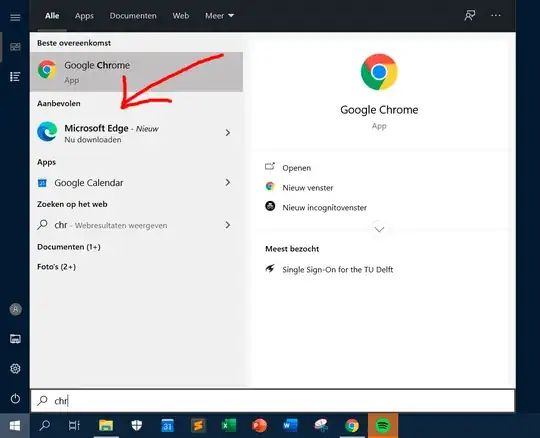Open PowerPoint from taskbar
The width and height of the screenshot is (540, 438).
pos(259,426)
